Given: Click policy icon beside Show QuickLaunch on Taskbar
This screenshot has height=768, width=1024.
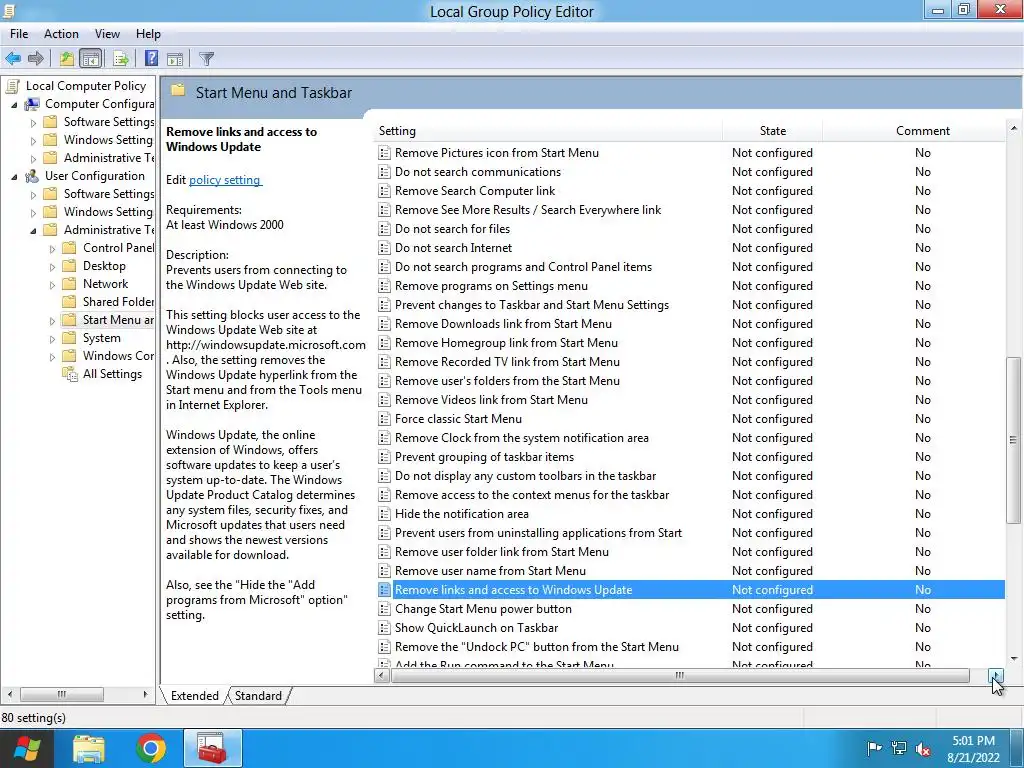Looking at the screenshot, I should [x=385, y=628].
